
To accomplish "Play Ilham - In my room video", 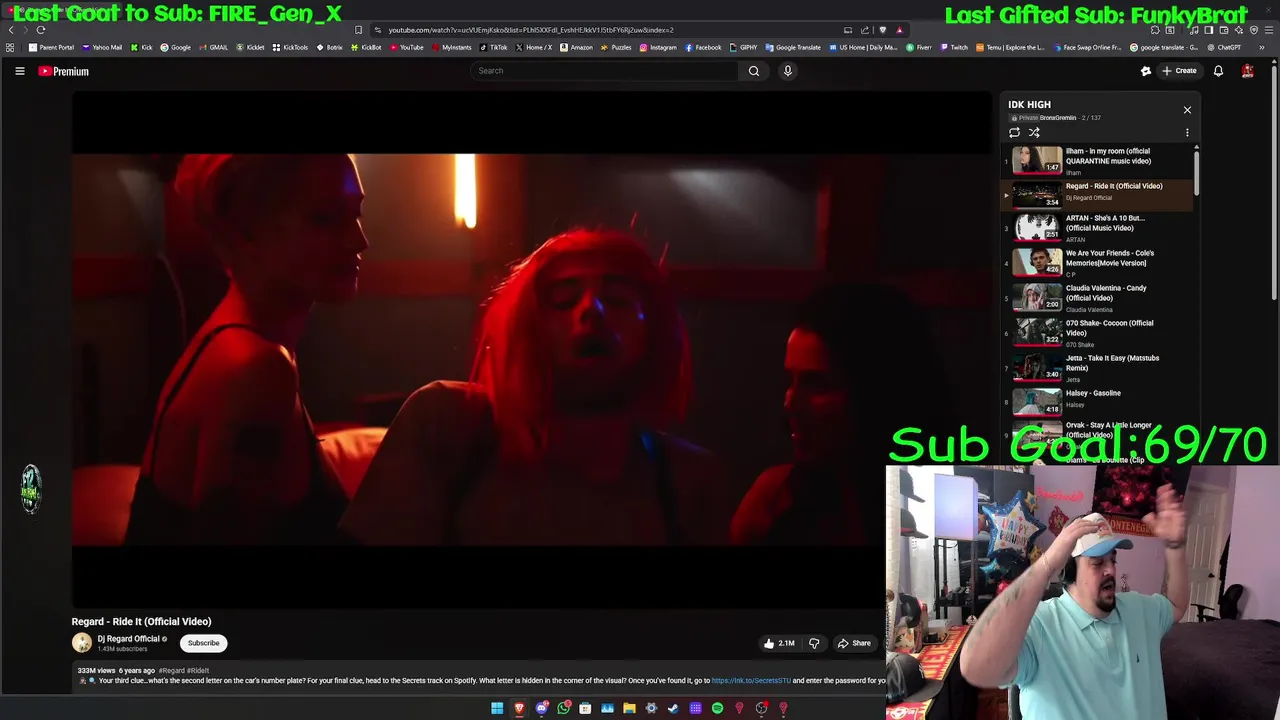I will tap(1097, 161).
